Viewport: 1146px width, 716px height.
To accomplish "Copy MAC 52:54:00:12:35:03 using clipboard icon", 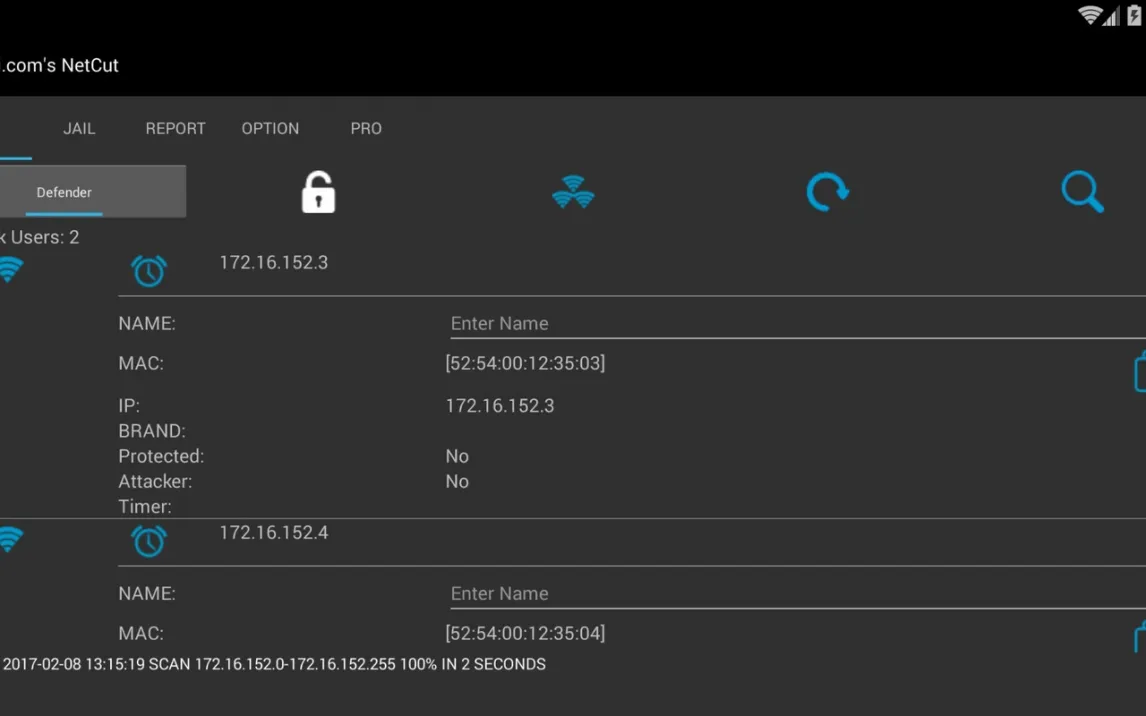I will tap(1138, 372).
